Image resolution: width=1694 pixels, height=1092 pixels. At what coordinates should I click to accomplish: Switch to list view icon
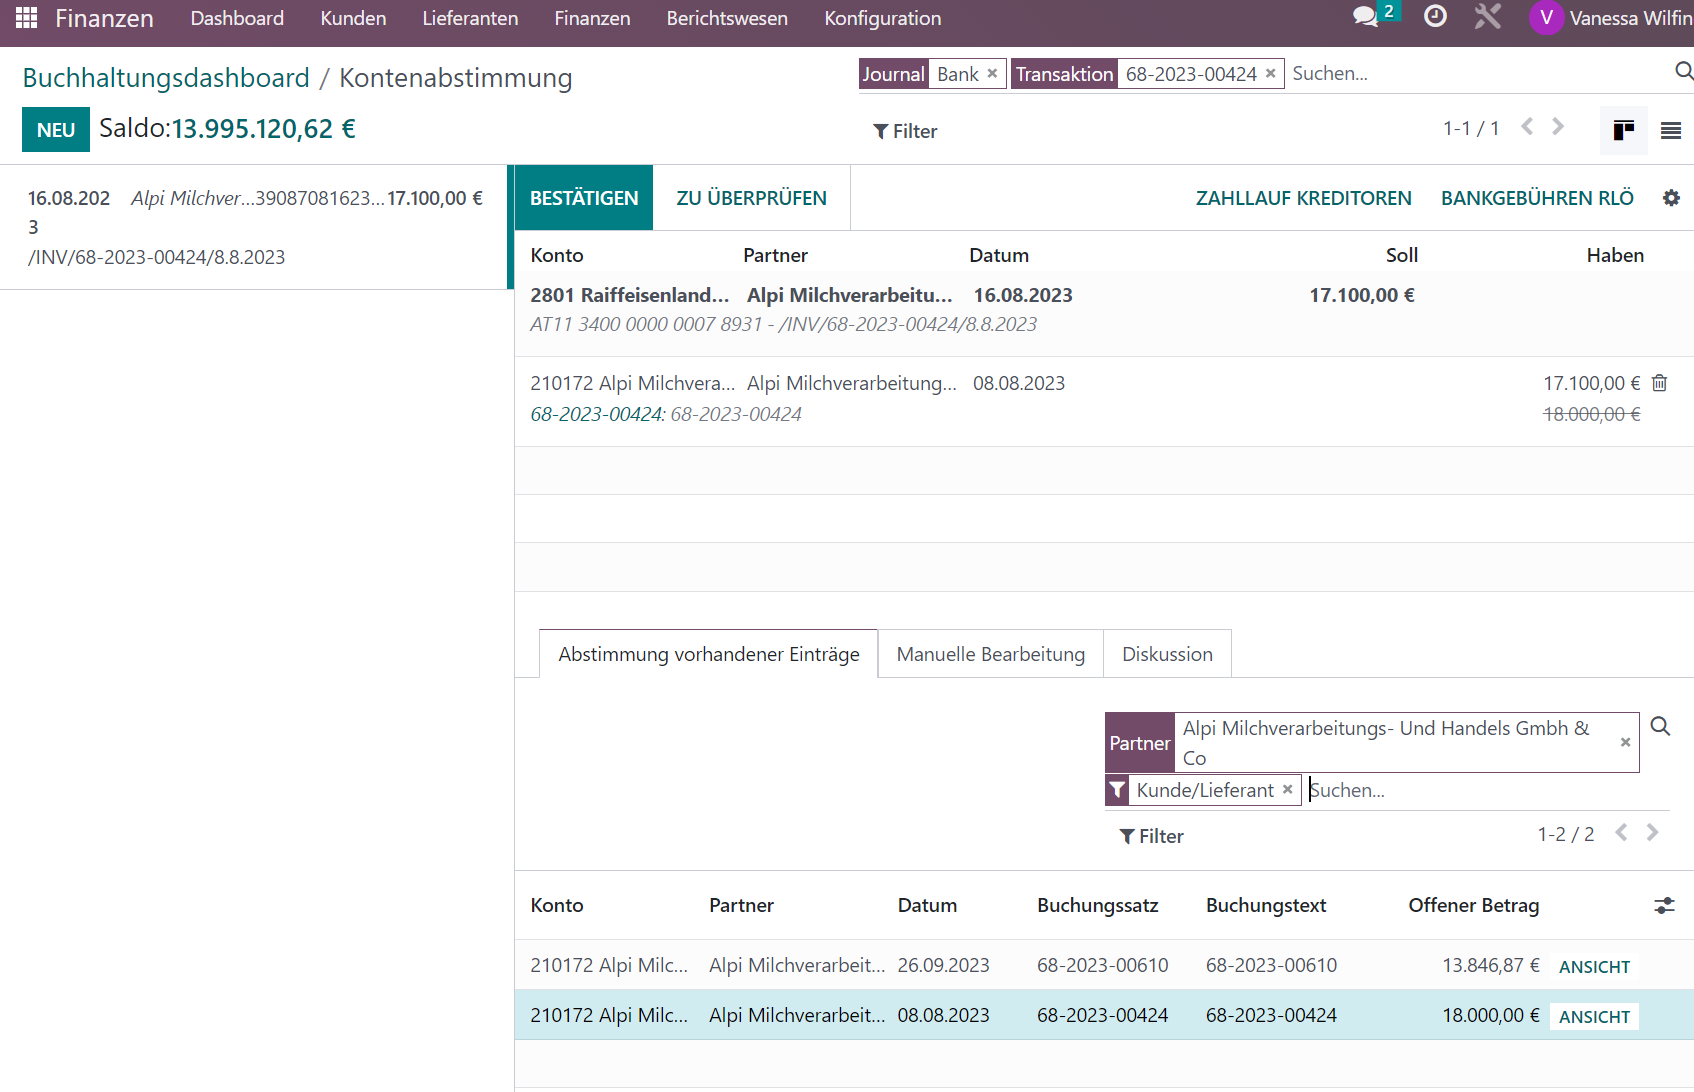tap(1671, 130)
